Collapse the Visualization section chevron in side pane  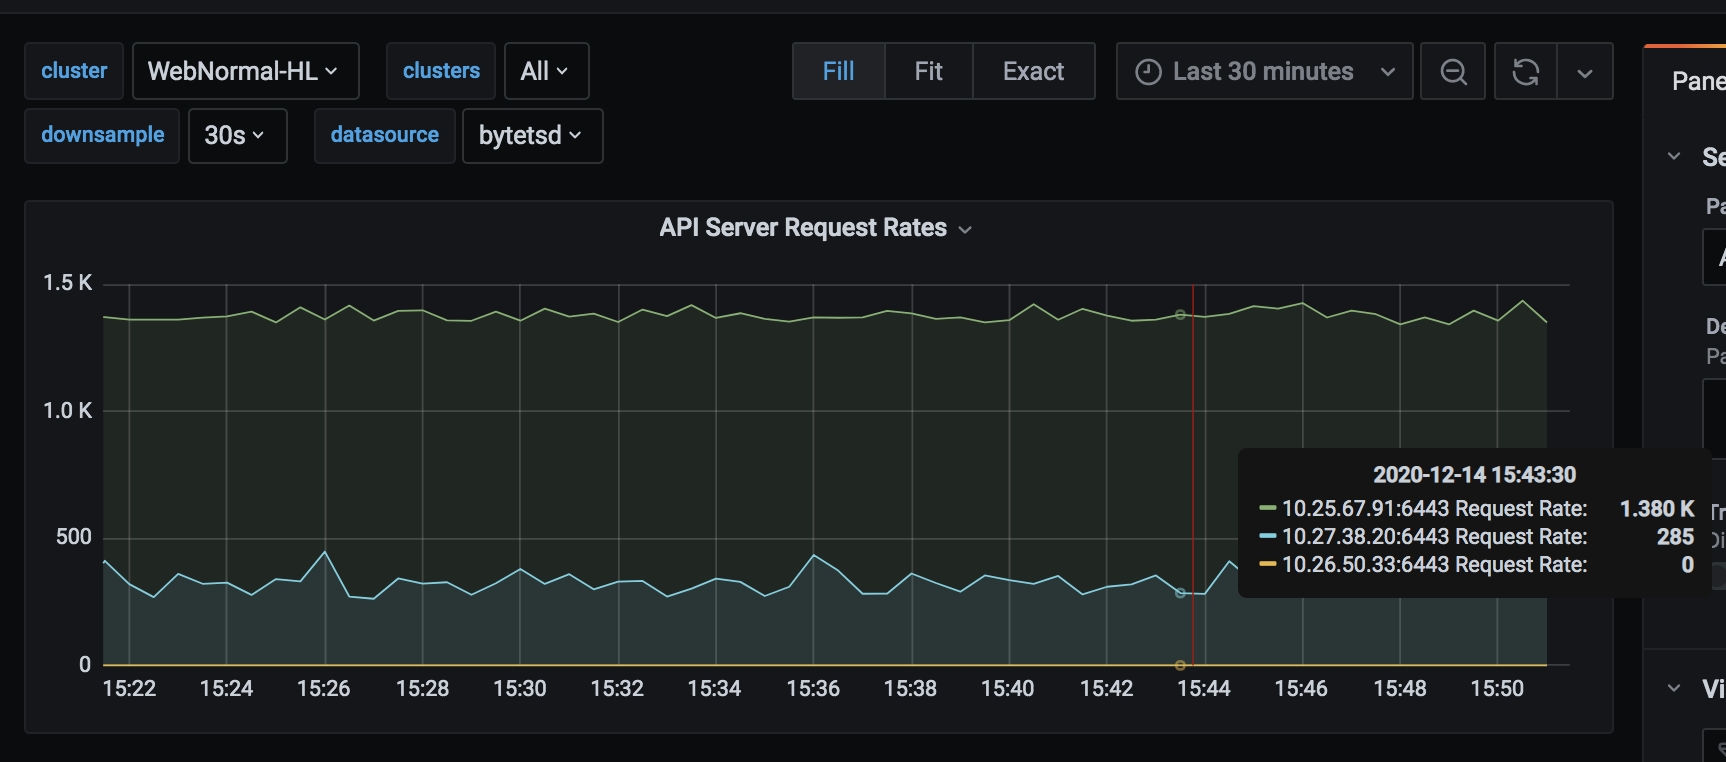[x=1674, y=688]
